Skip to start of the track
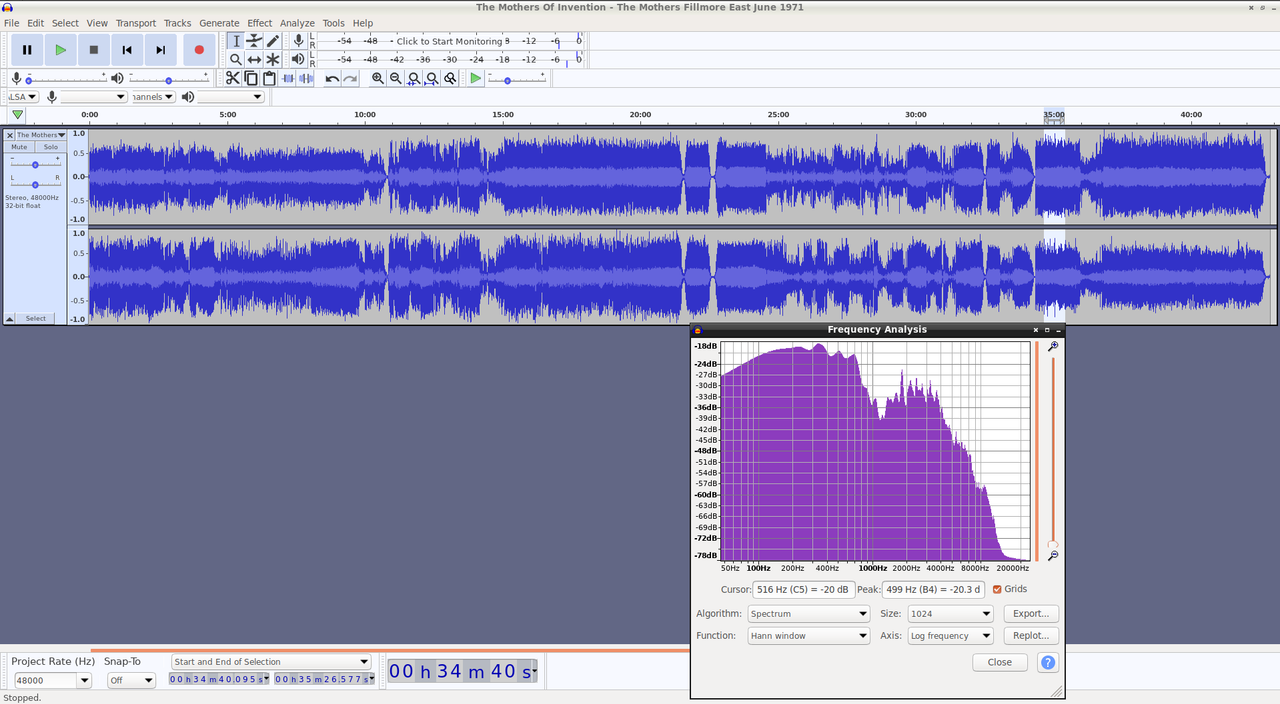The width and height of the screenshot is (1280, 704). point(127,49)
